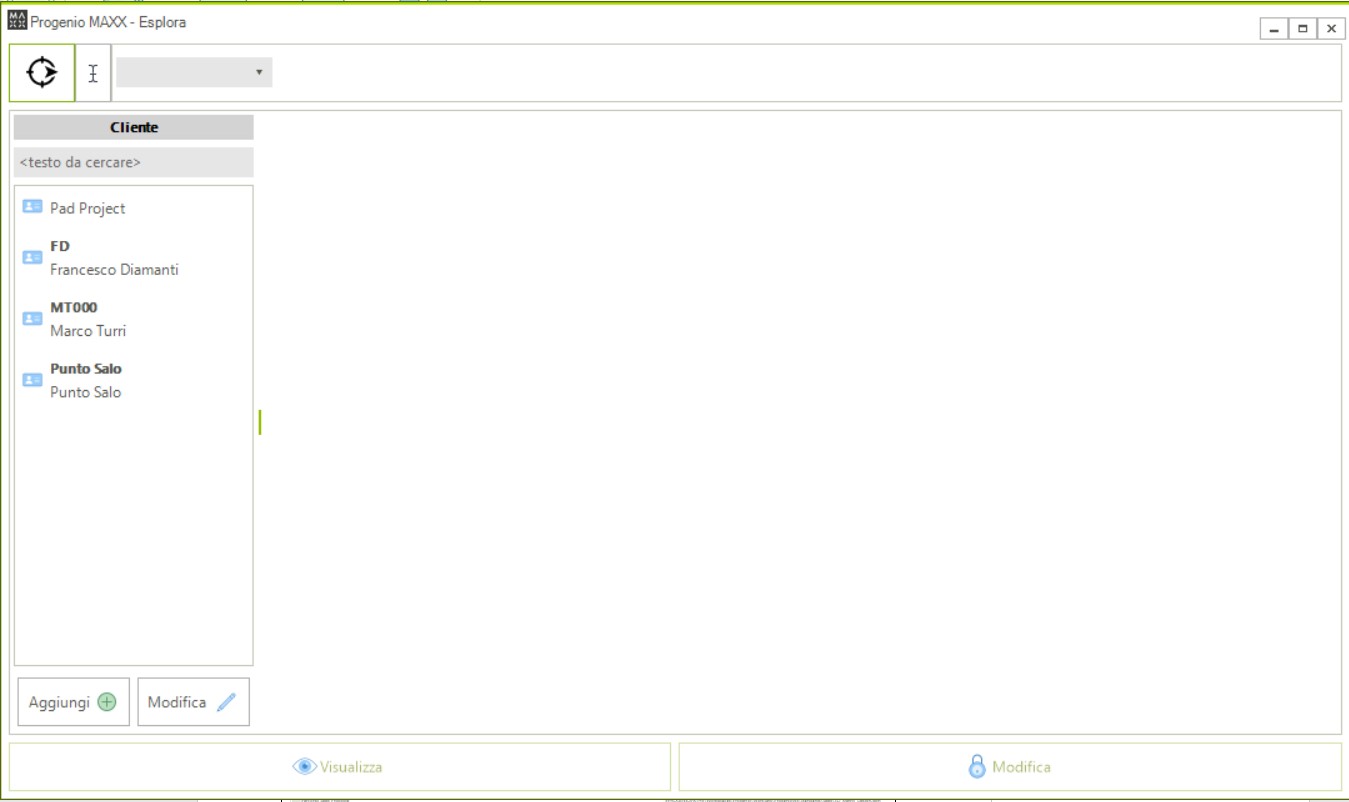Click the search field 'testo da cercare'
Viewport: 1349px width, 802px height.
point(134,162)
